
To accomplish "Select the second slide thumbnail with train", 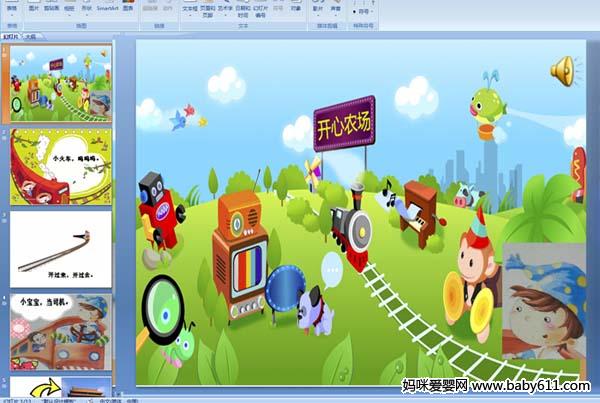I will pos(61,166).
